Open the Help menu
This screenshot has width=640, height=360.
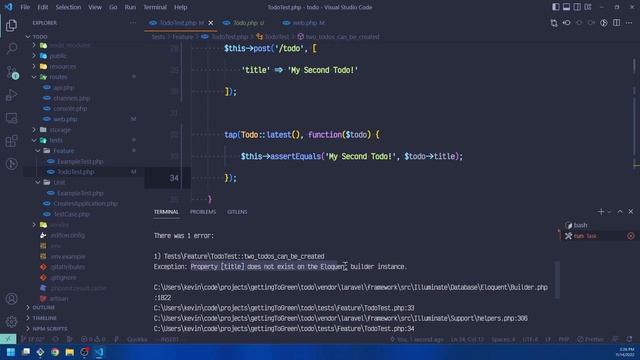[x=180, y=7]
